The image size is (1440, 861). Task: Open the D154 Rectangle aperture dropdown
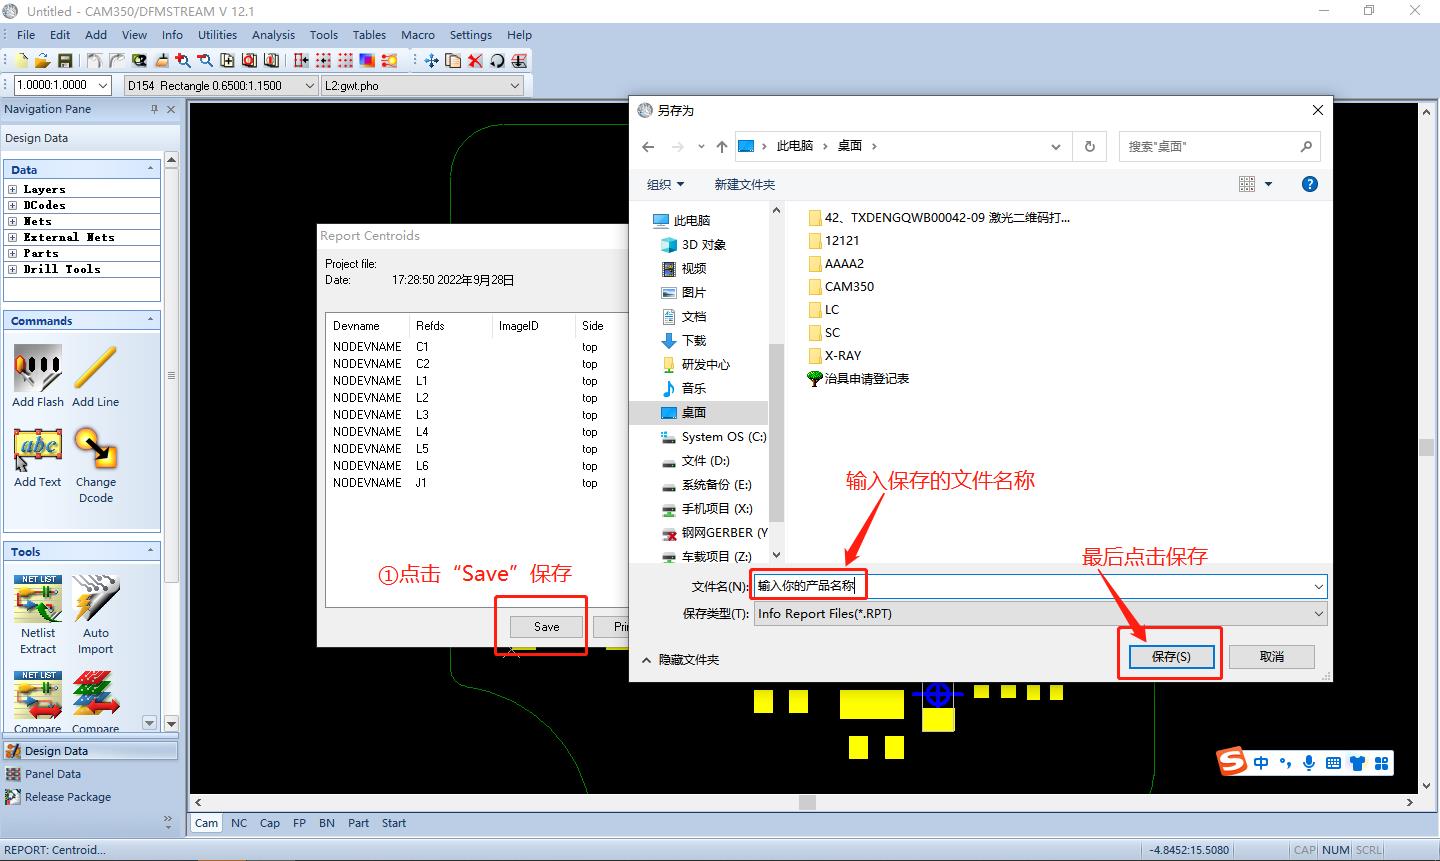point(309,86)
